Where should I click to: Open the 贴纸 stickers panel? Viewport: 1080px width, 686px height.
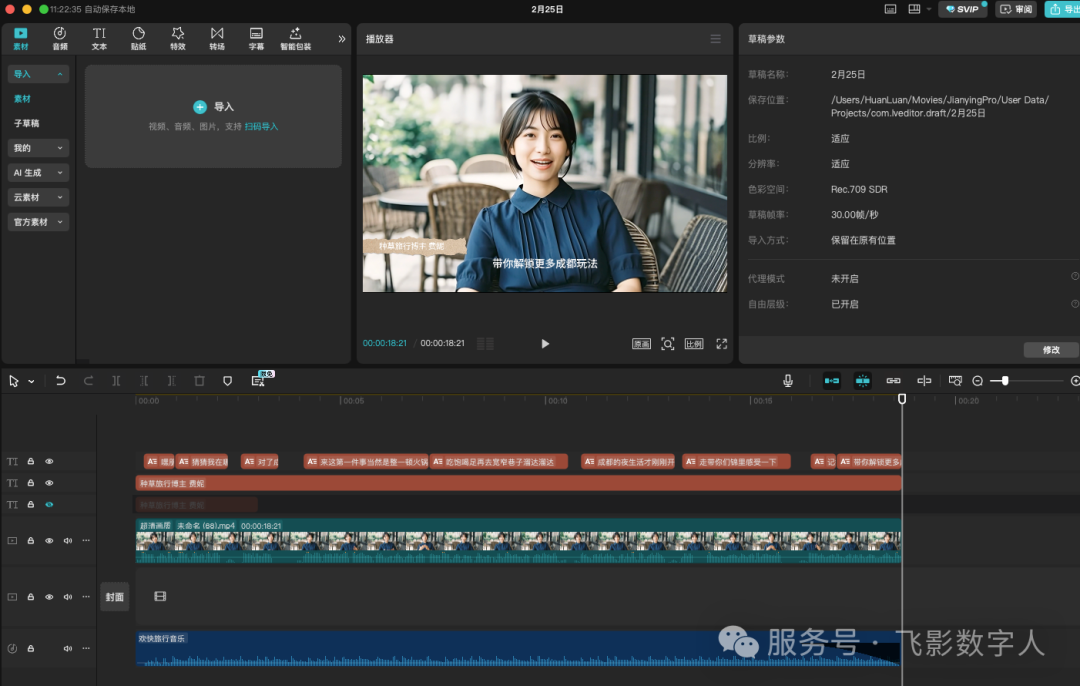coord(138,39)
